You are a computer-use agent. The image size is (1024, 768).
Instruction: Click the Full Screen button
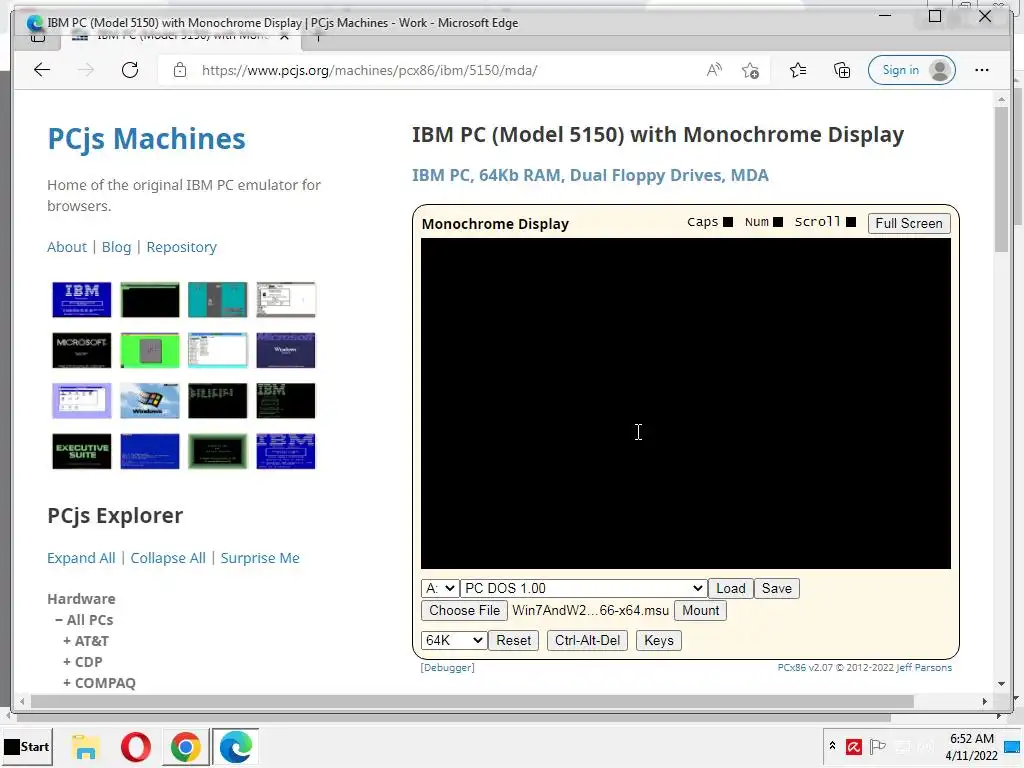909,223
